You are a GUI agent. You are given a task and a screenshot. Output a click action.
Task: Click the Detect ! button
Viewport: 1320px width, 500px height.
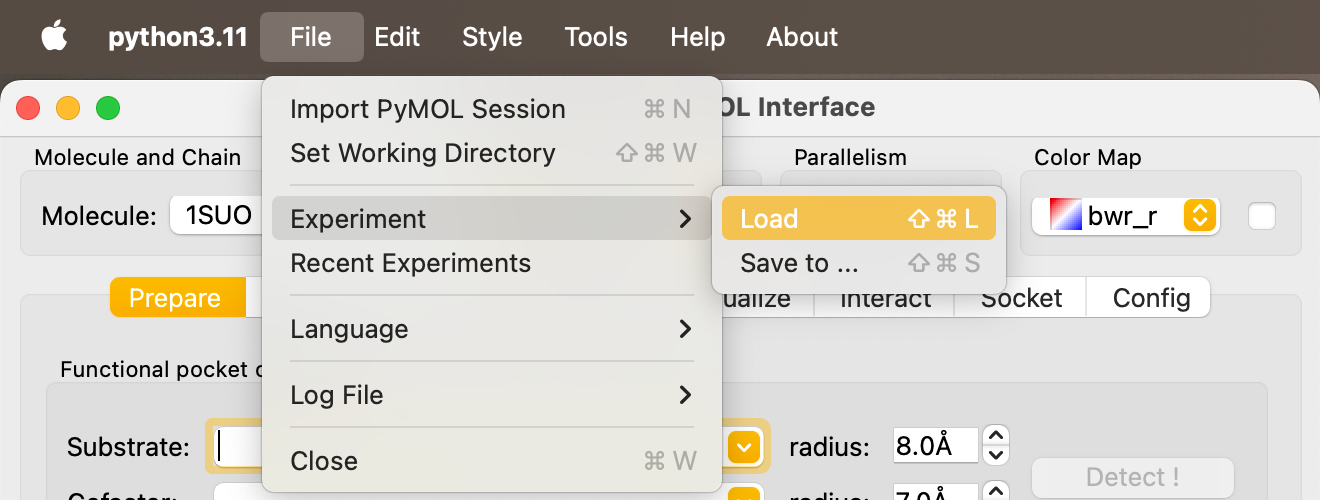pyautogui.click(x=1132, y=477)
